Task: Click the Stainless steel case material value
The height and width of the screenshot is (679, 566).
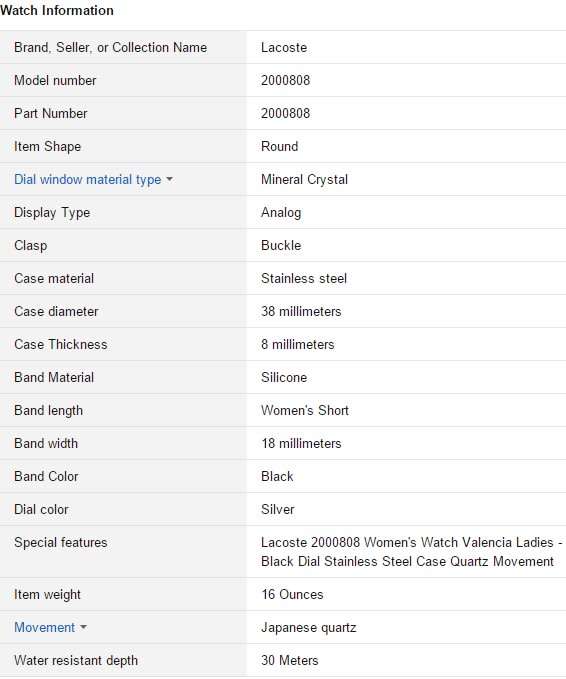Action: [x=304, y=278]
